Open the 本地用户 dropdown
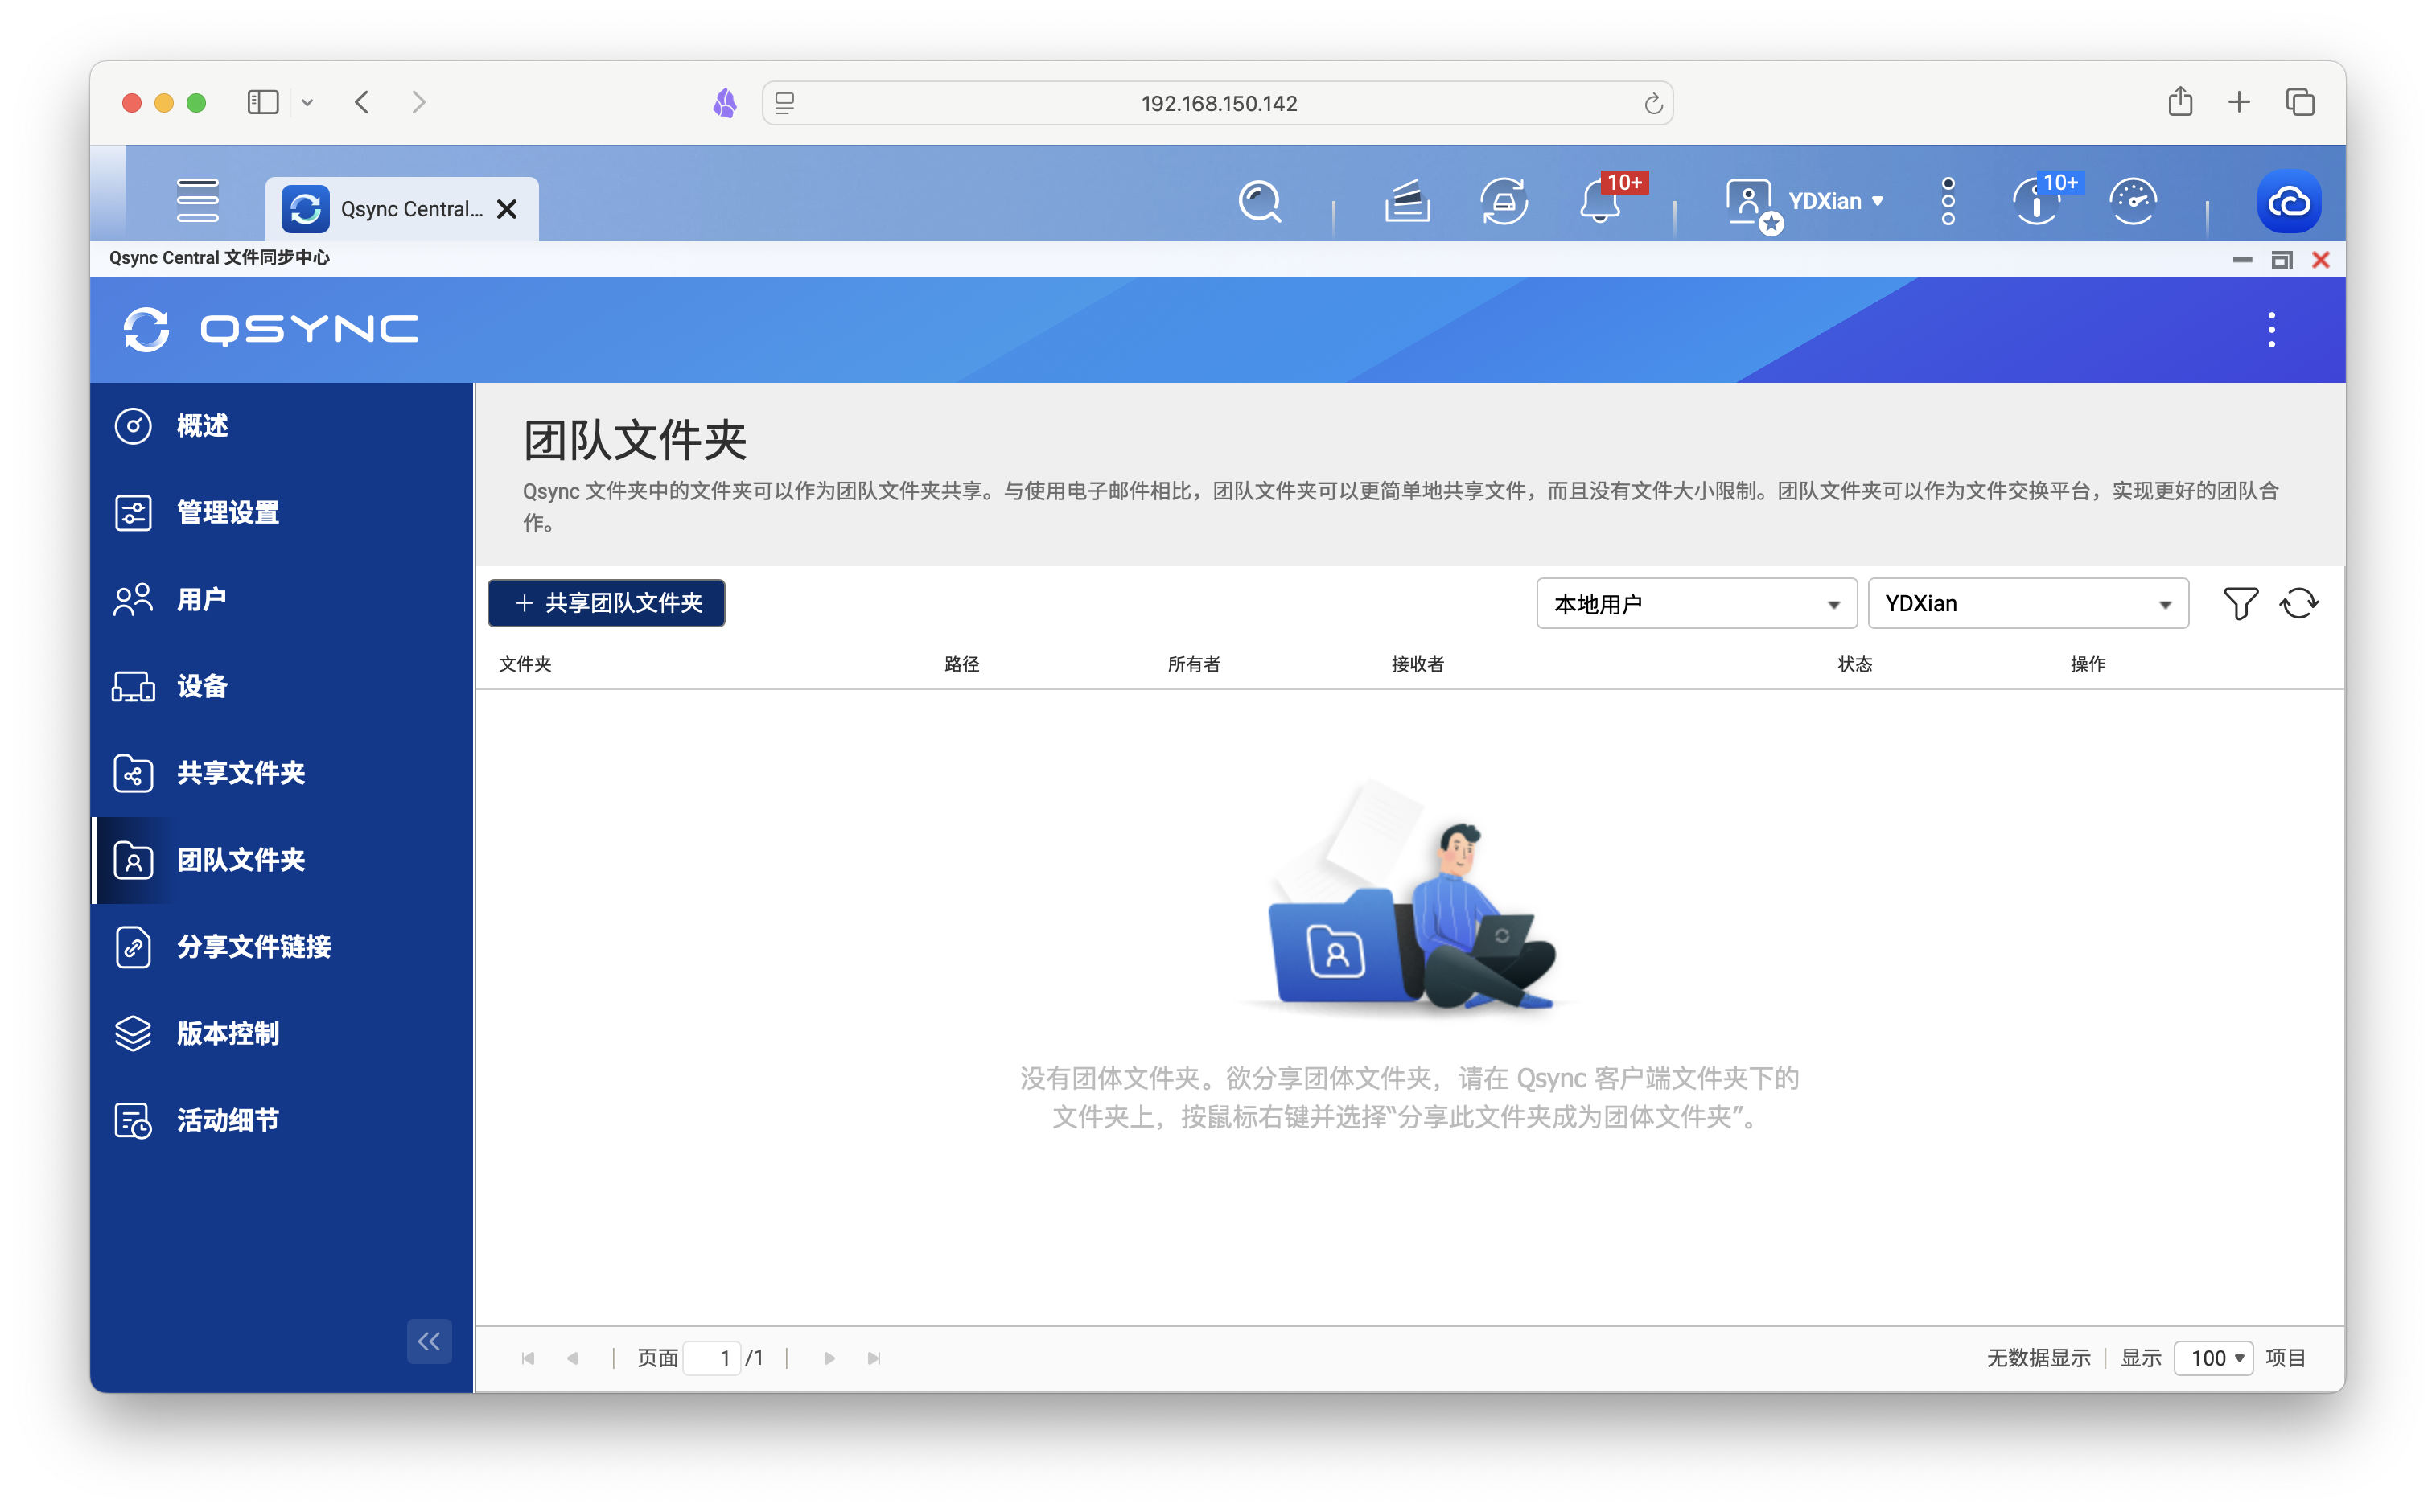Viewport: 2436px width, 1512px height. point(1696,603)
